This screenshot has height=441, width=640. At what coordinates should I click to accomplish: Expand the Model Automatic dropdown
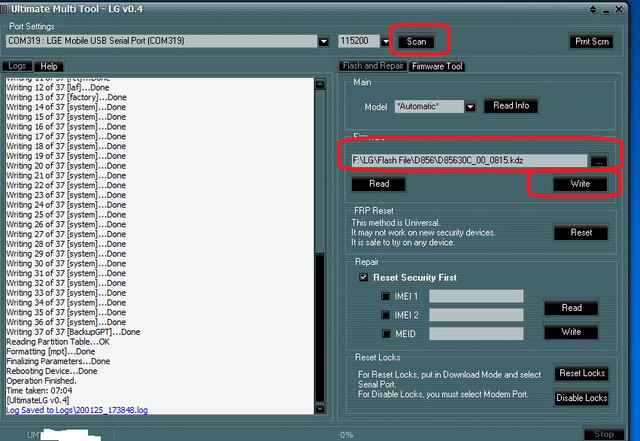(470, 107)
